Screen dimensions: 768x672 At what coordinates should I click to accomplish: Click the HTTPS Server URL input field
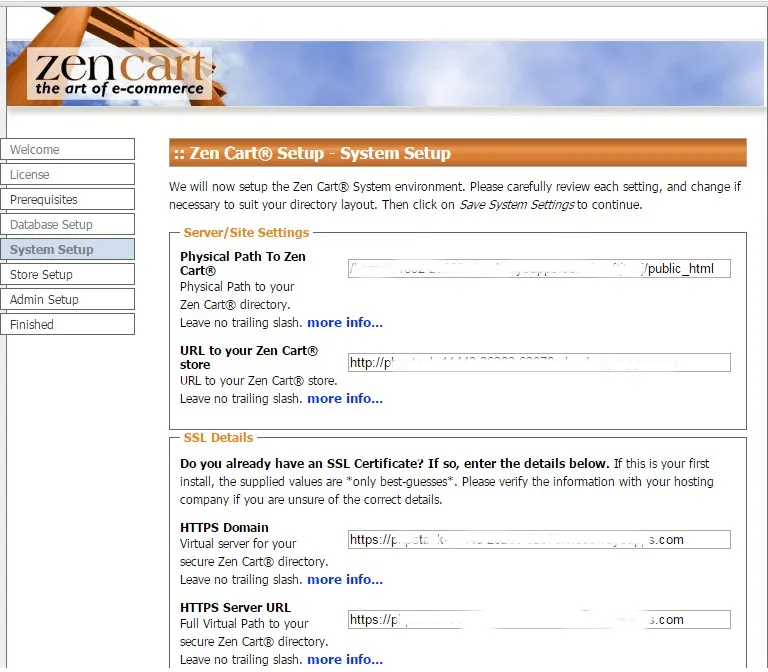(539, 619)
